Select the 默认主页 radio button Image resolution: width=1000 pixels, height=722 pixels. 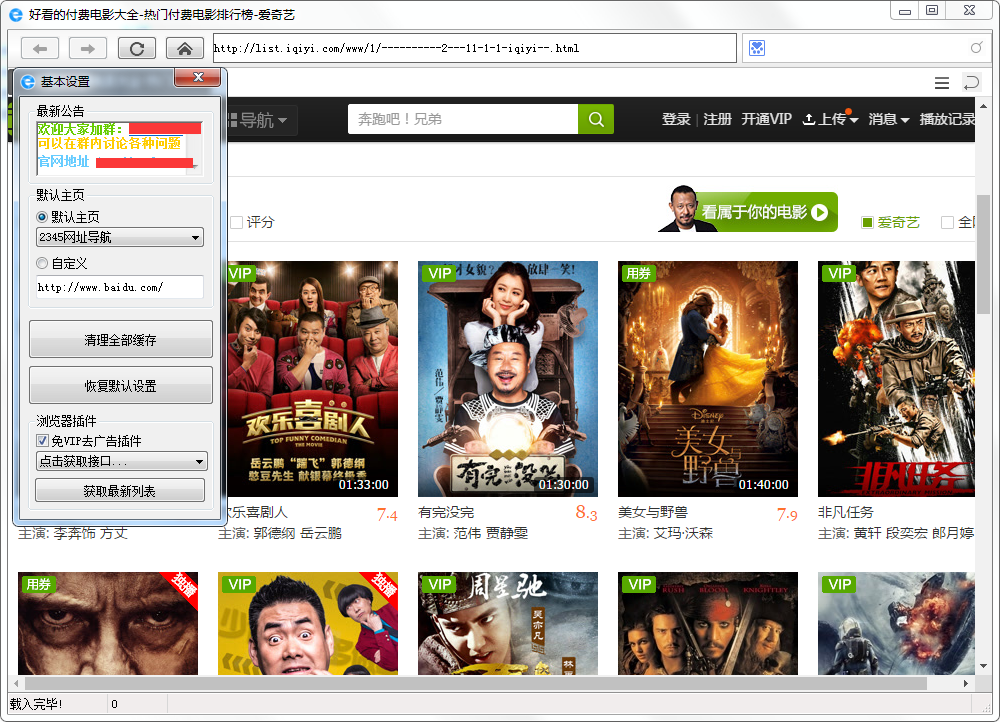pyautogui.click(x=42, y=217)
